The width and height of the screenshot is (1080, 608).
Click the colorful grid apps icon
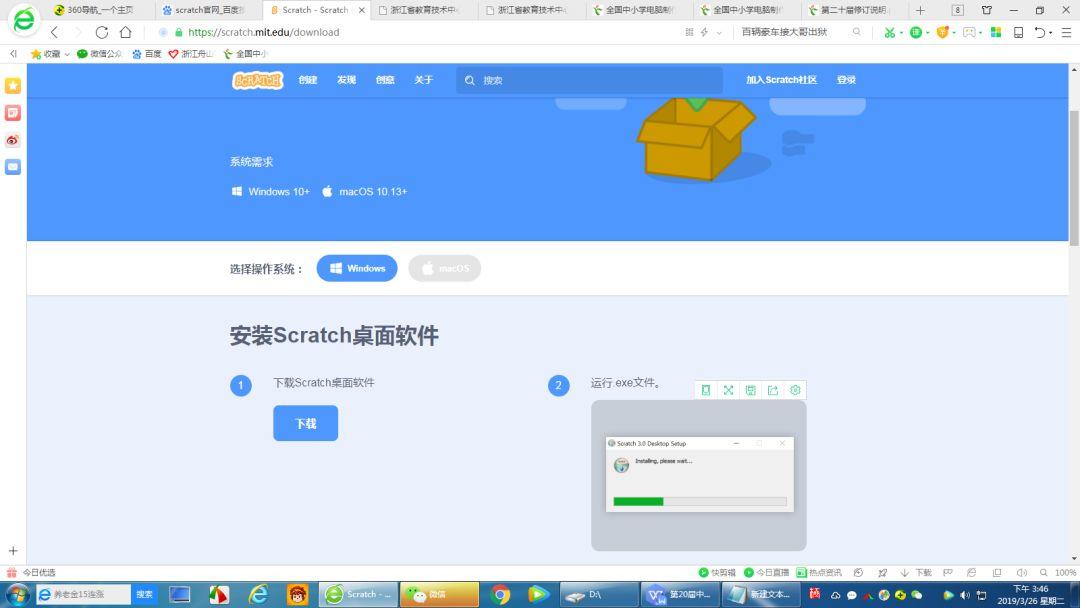[x=996, y=32]
